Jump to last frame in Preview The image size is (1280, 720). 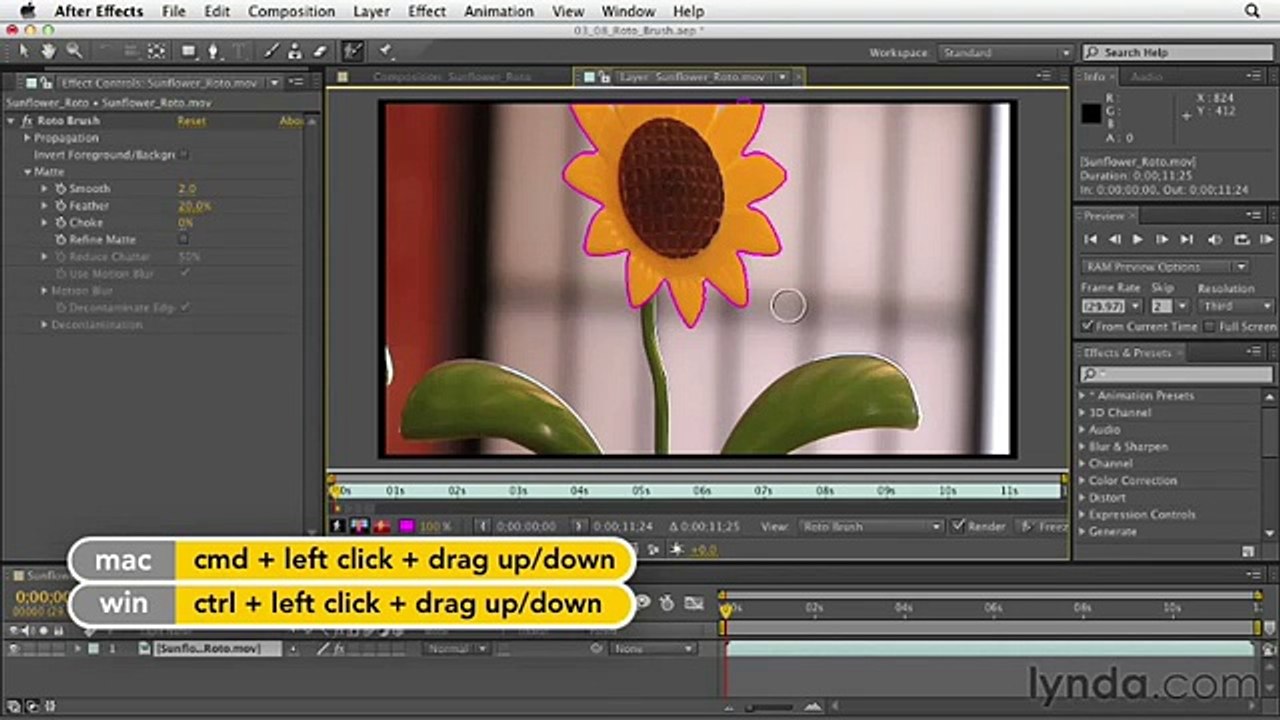[x=1187, y=239]
